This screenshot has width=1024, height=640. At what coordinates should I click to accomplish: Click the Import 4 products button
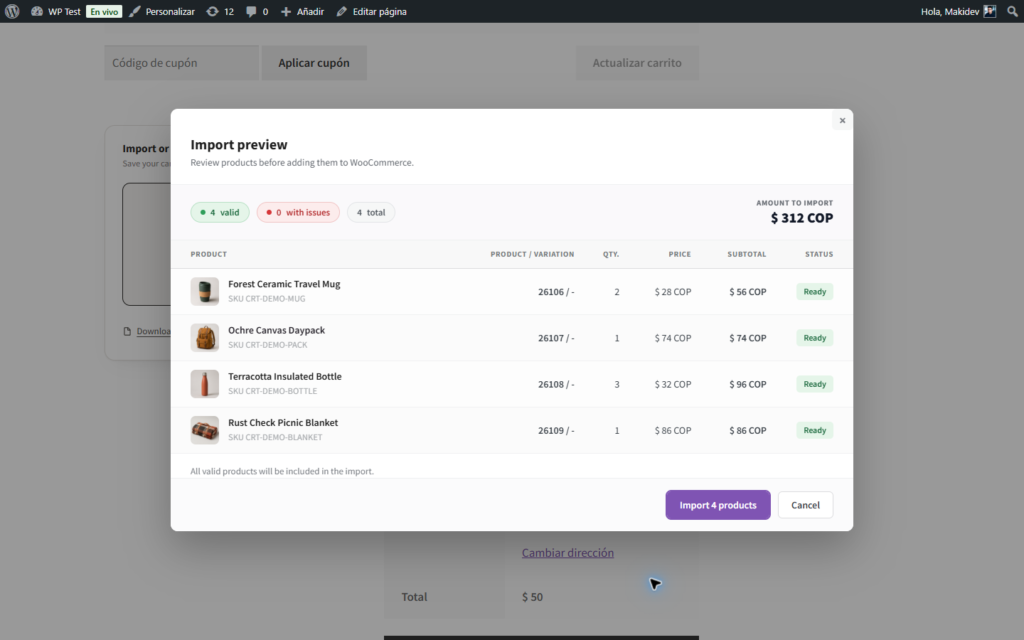point(718,505)
